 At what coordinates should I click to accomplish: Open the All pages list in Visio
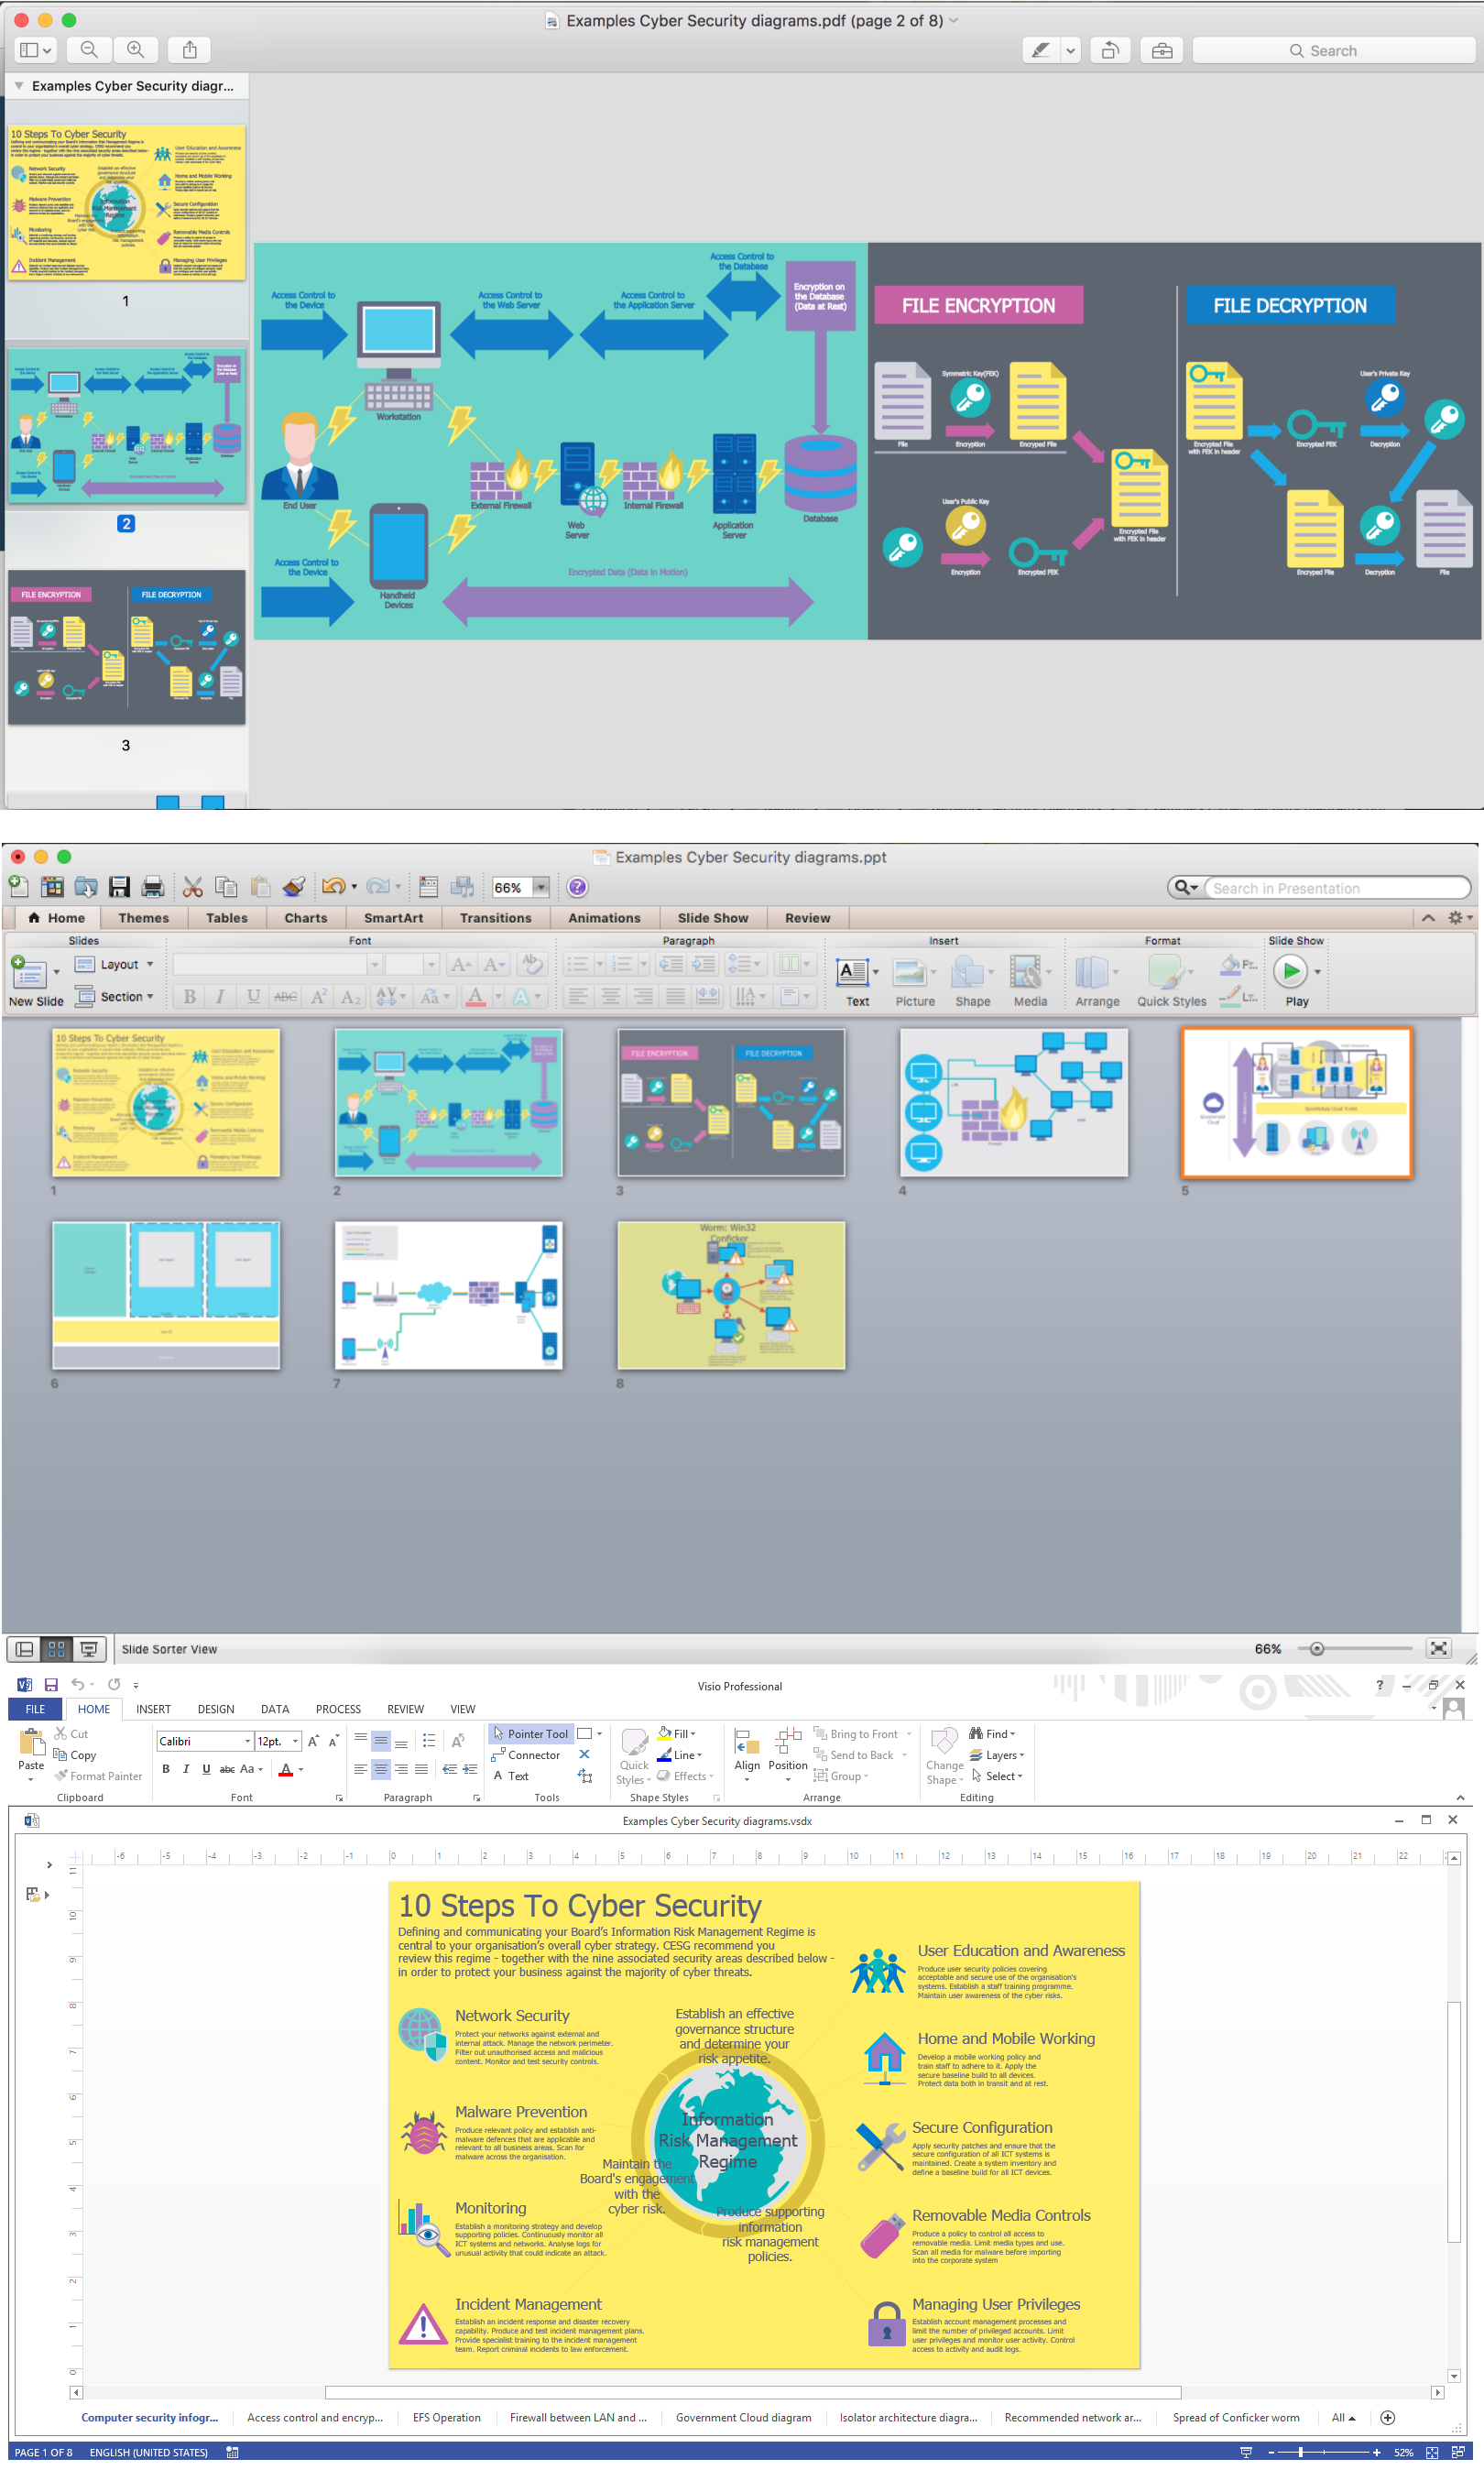[x=1343, y=2418]
